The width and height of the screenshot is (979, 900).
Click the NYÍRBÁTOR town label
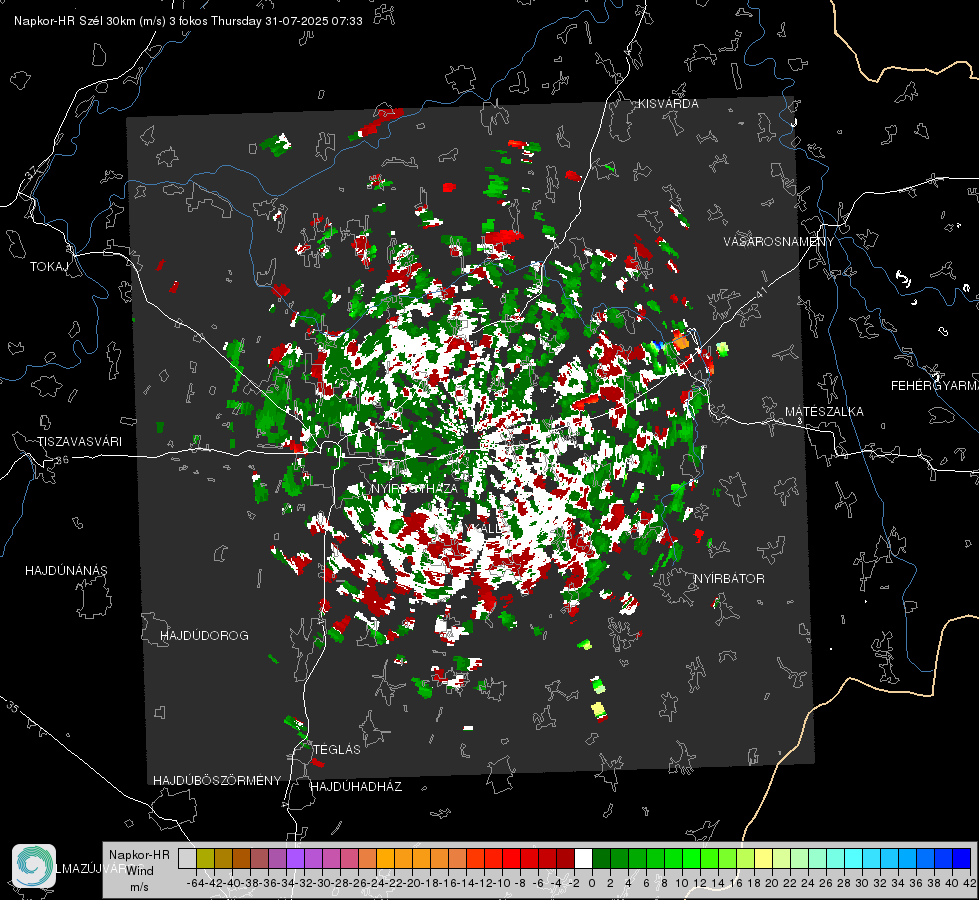tap(729, 579)
